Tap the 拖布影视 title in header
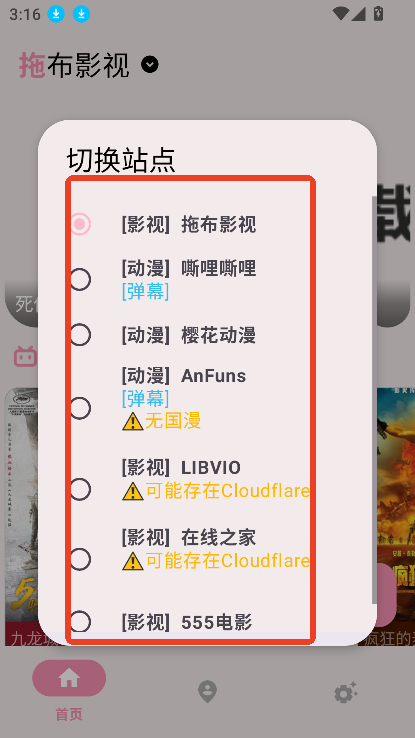415x738 pixels. point(74,65)
